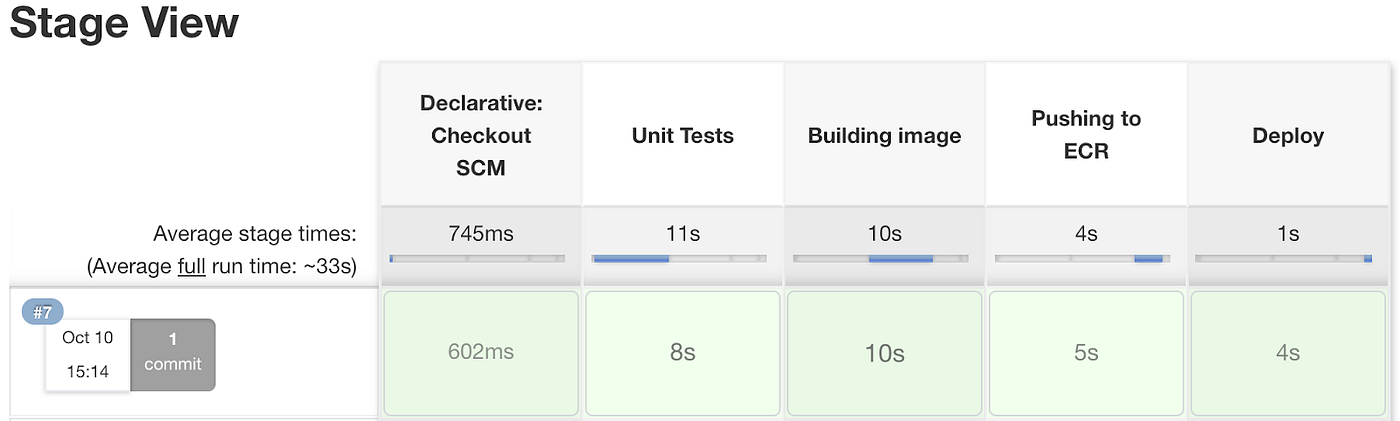Click the Checkout SCM average time bar
Screen dimensions: 1400x421
point(477,258)
